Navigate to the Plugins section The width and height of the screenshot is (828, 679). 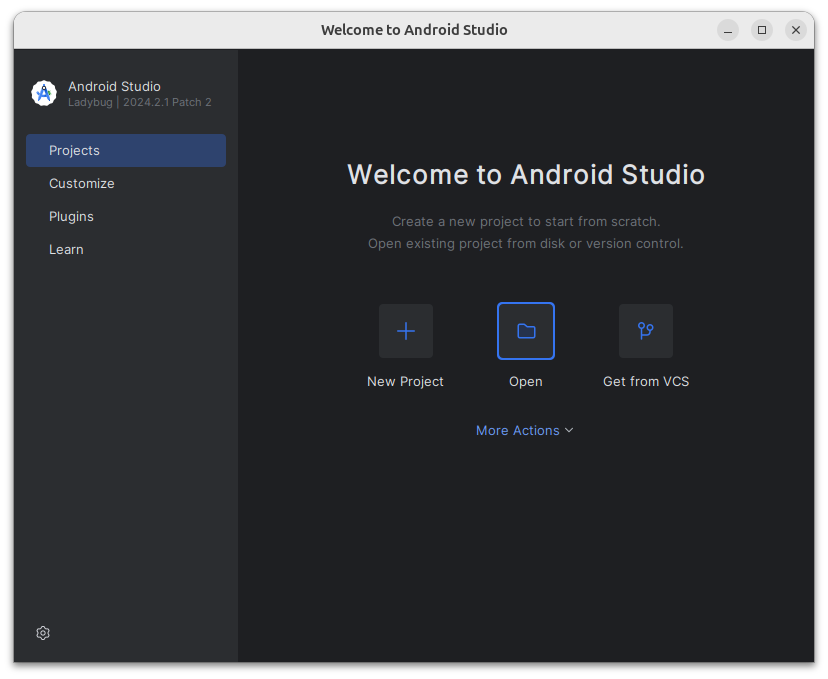(71, 216)
